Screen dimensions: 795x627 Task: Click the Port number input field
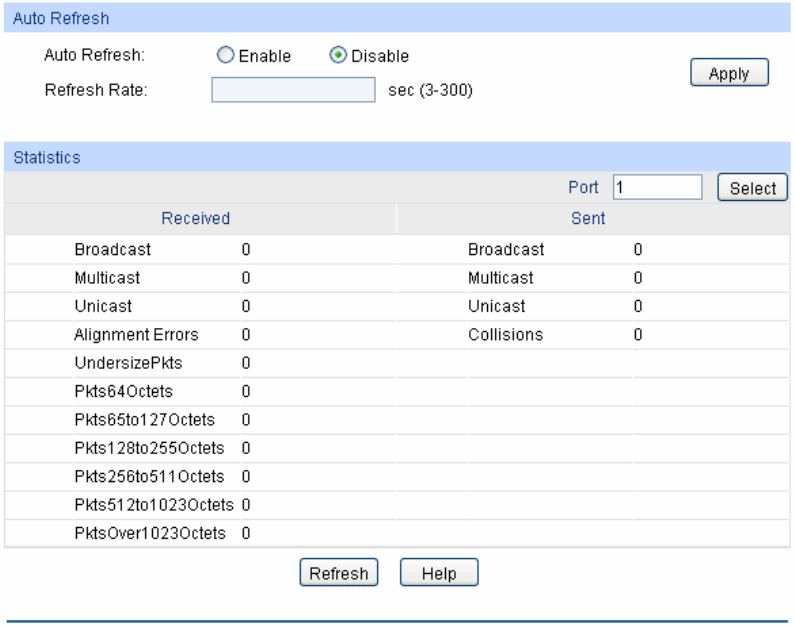(657, 188)
